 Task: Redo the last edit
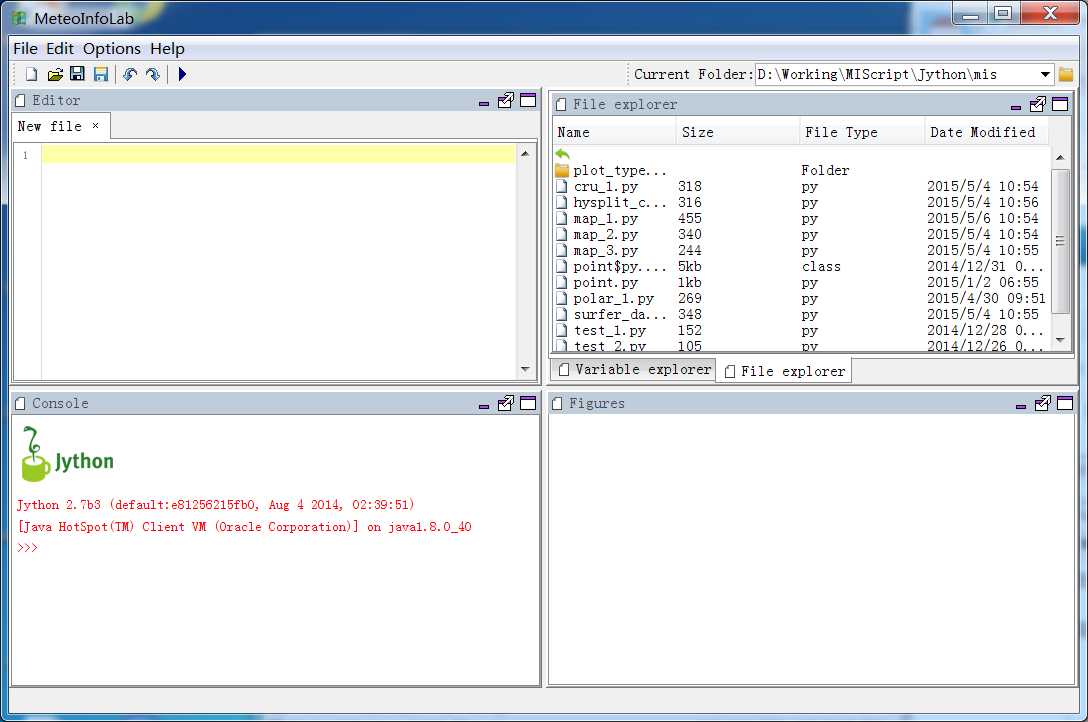pos(153,74)
